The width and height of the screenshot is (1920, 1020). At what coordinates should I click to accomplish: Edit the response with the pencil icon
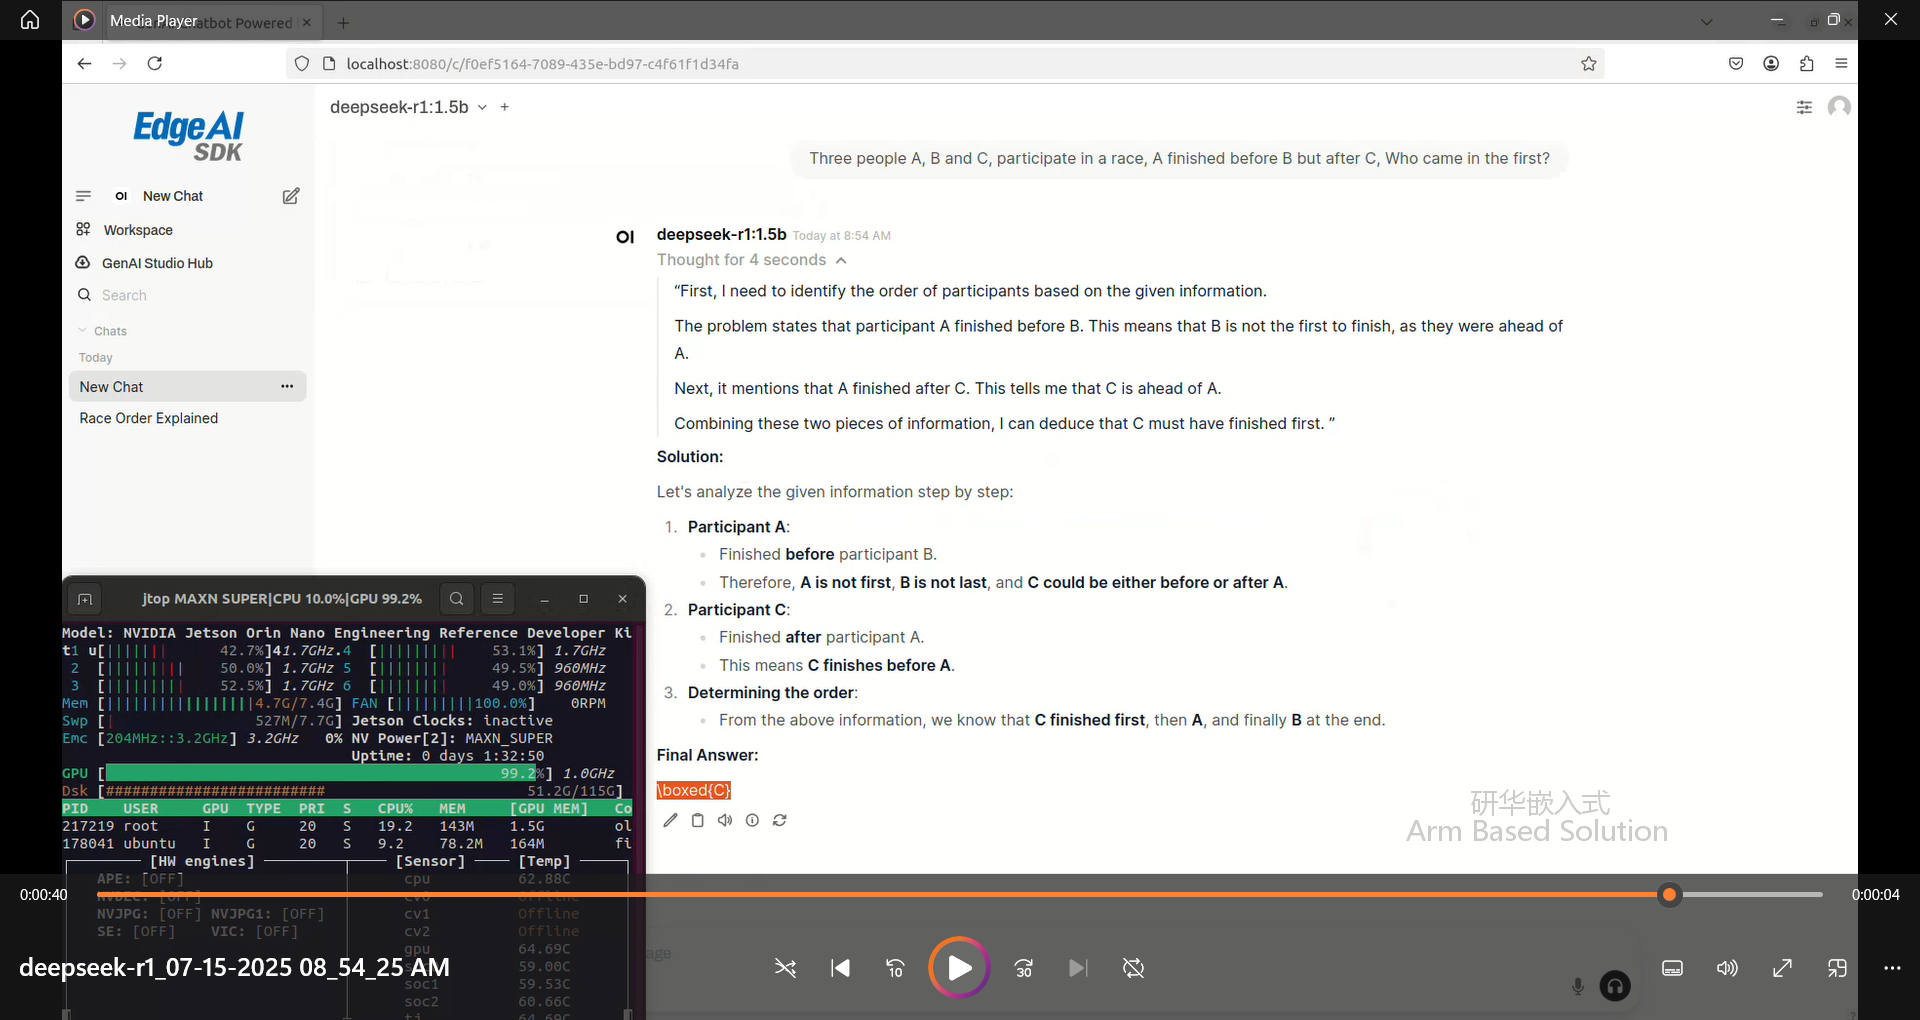coord(670,820)
